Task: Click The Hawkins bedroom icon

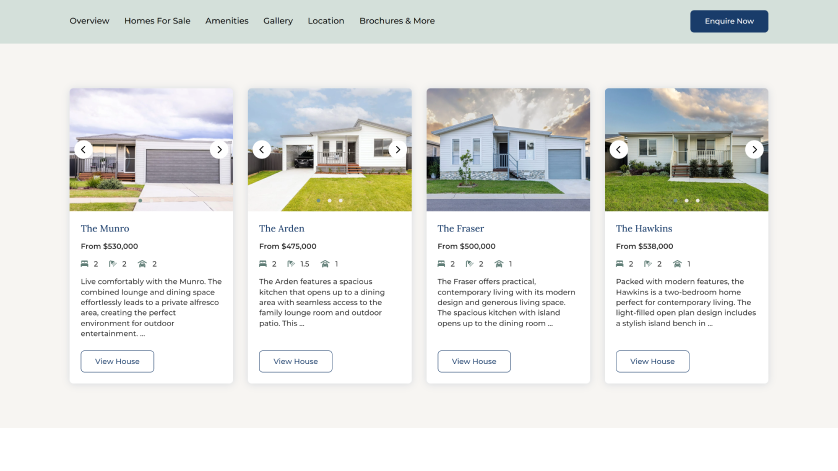Action: pos(620,264)
